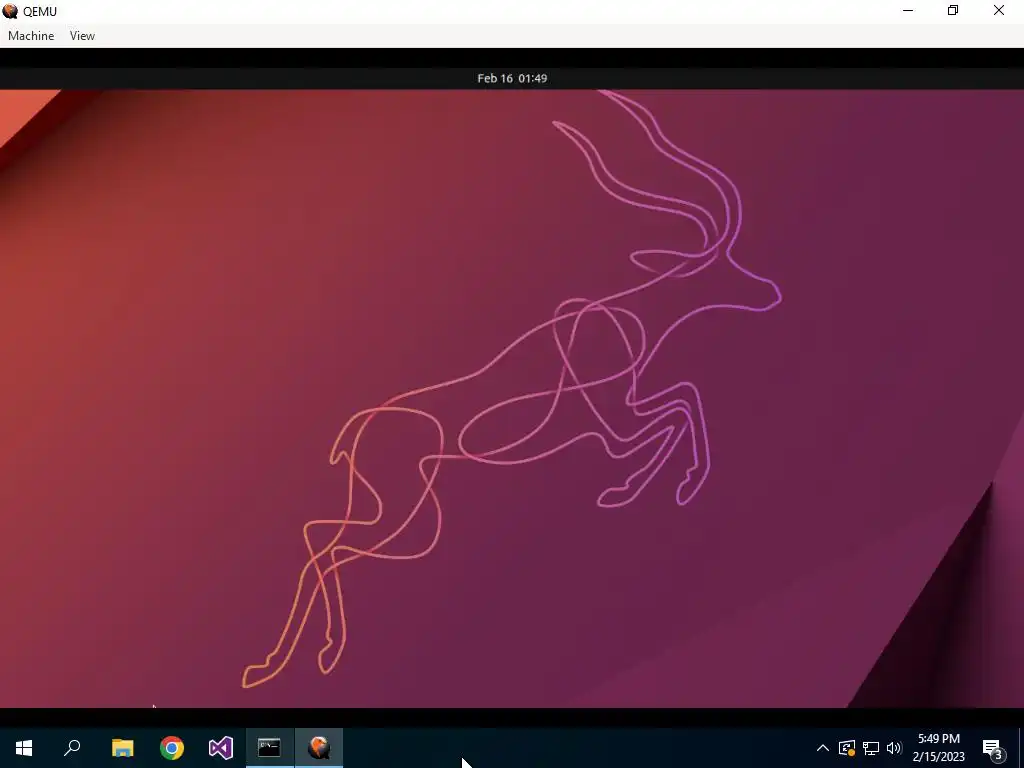Click the Ubuntu clock showing Feb 16 01:49
1024x768 pixels.
click(512, 78)
